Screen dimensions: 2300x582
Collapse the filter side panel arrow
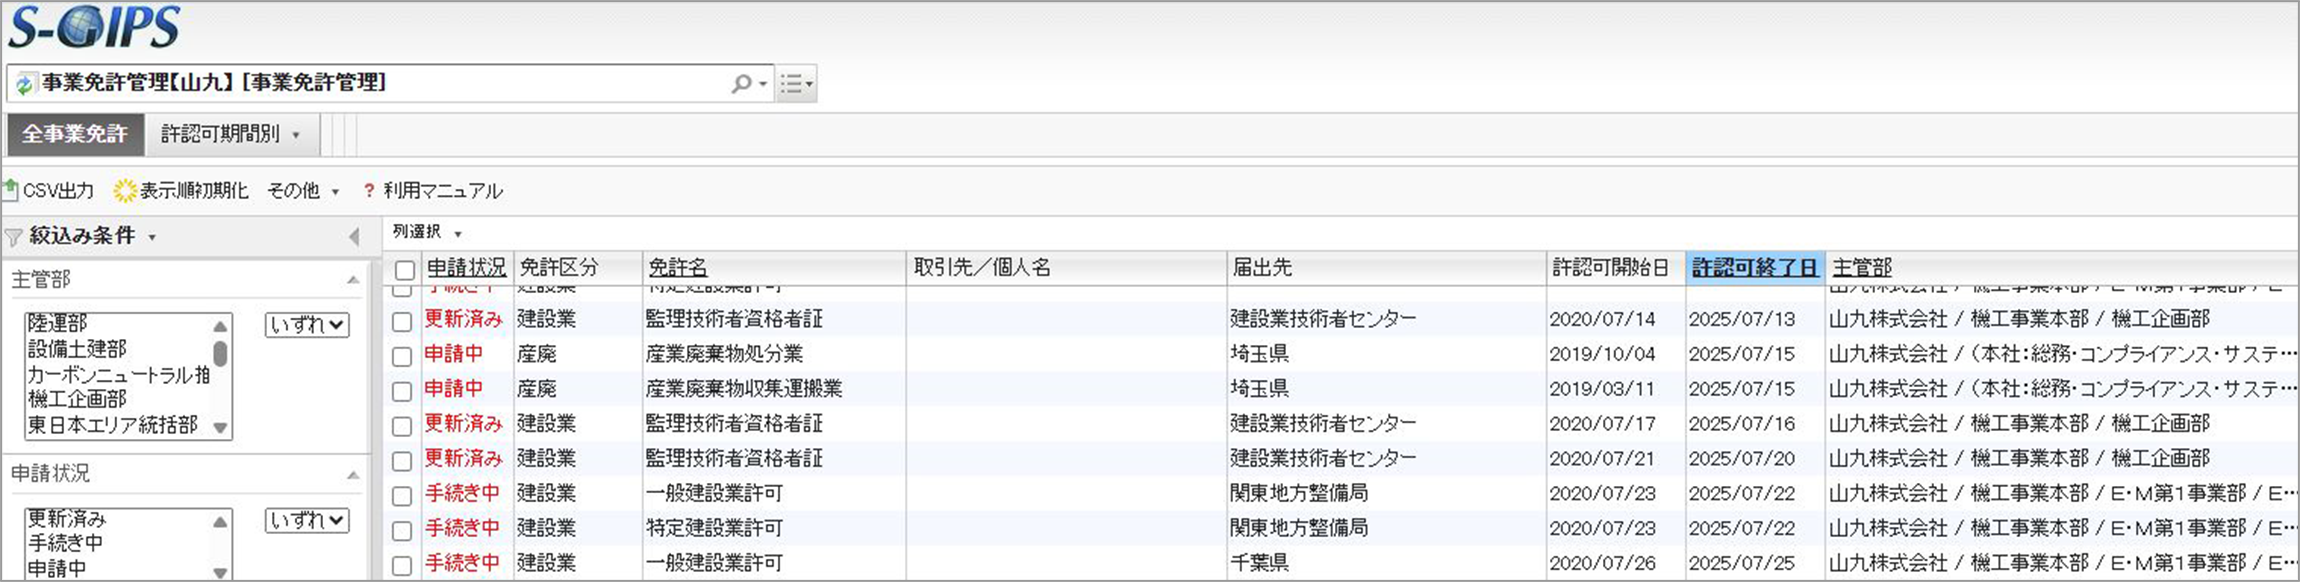(353, 237)
